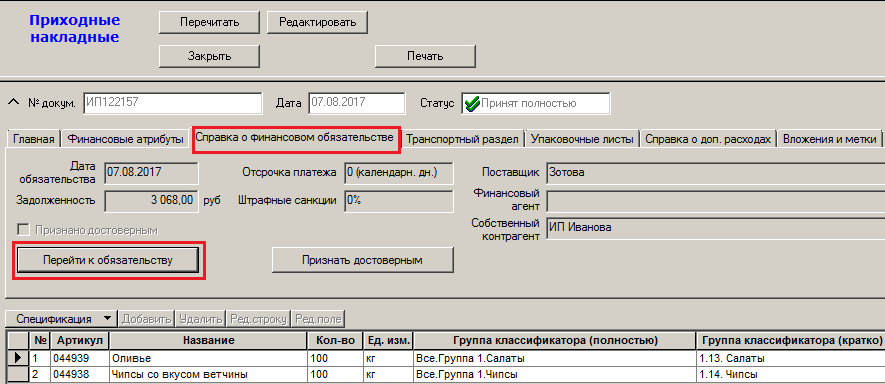Image resolution: width=885 pixels, height=384 pixels.
Task: Select row 1 using the arrow row marker
Action: click(x=18, y=358)
